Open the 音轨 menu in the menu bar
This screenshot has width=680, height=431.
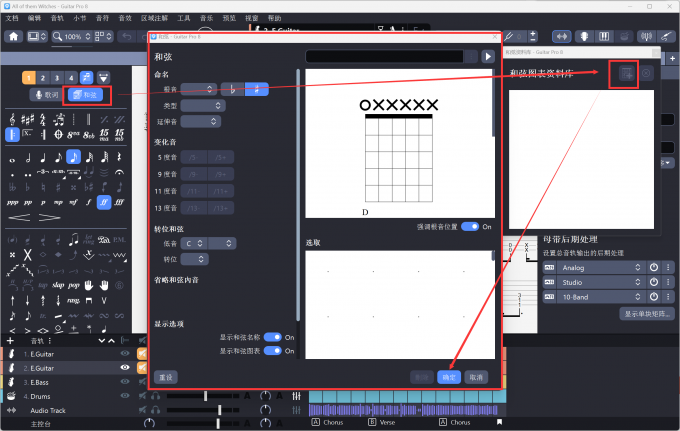(x=57, y=18)
